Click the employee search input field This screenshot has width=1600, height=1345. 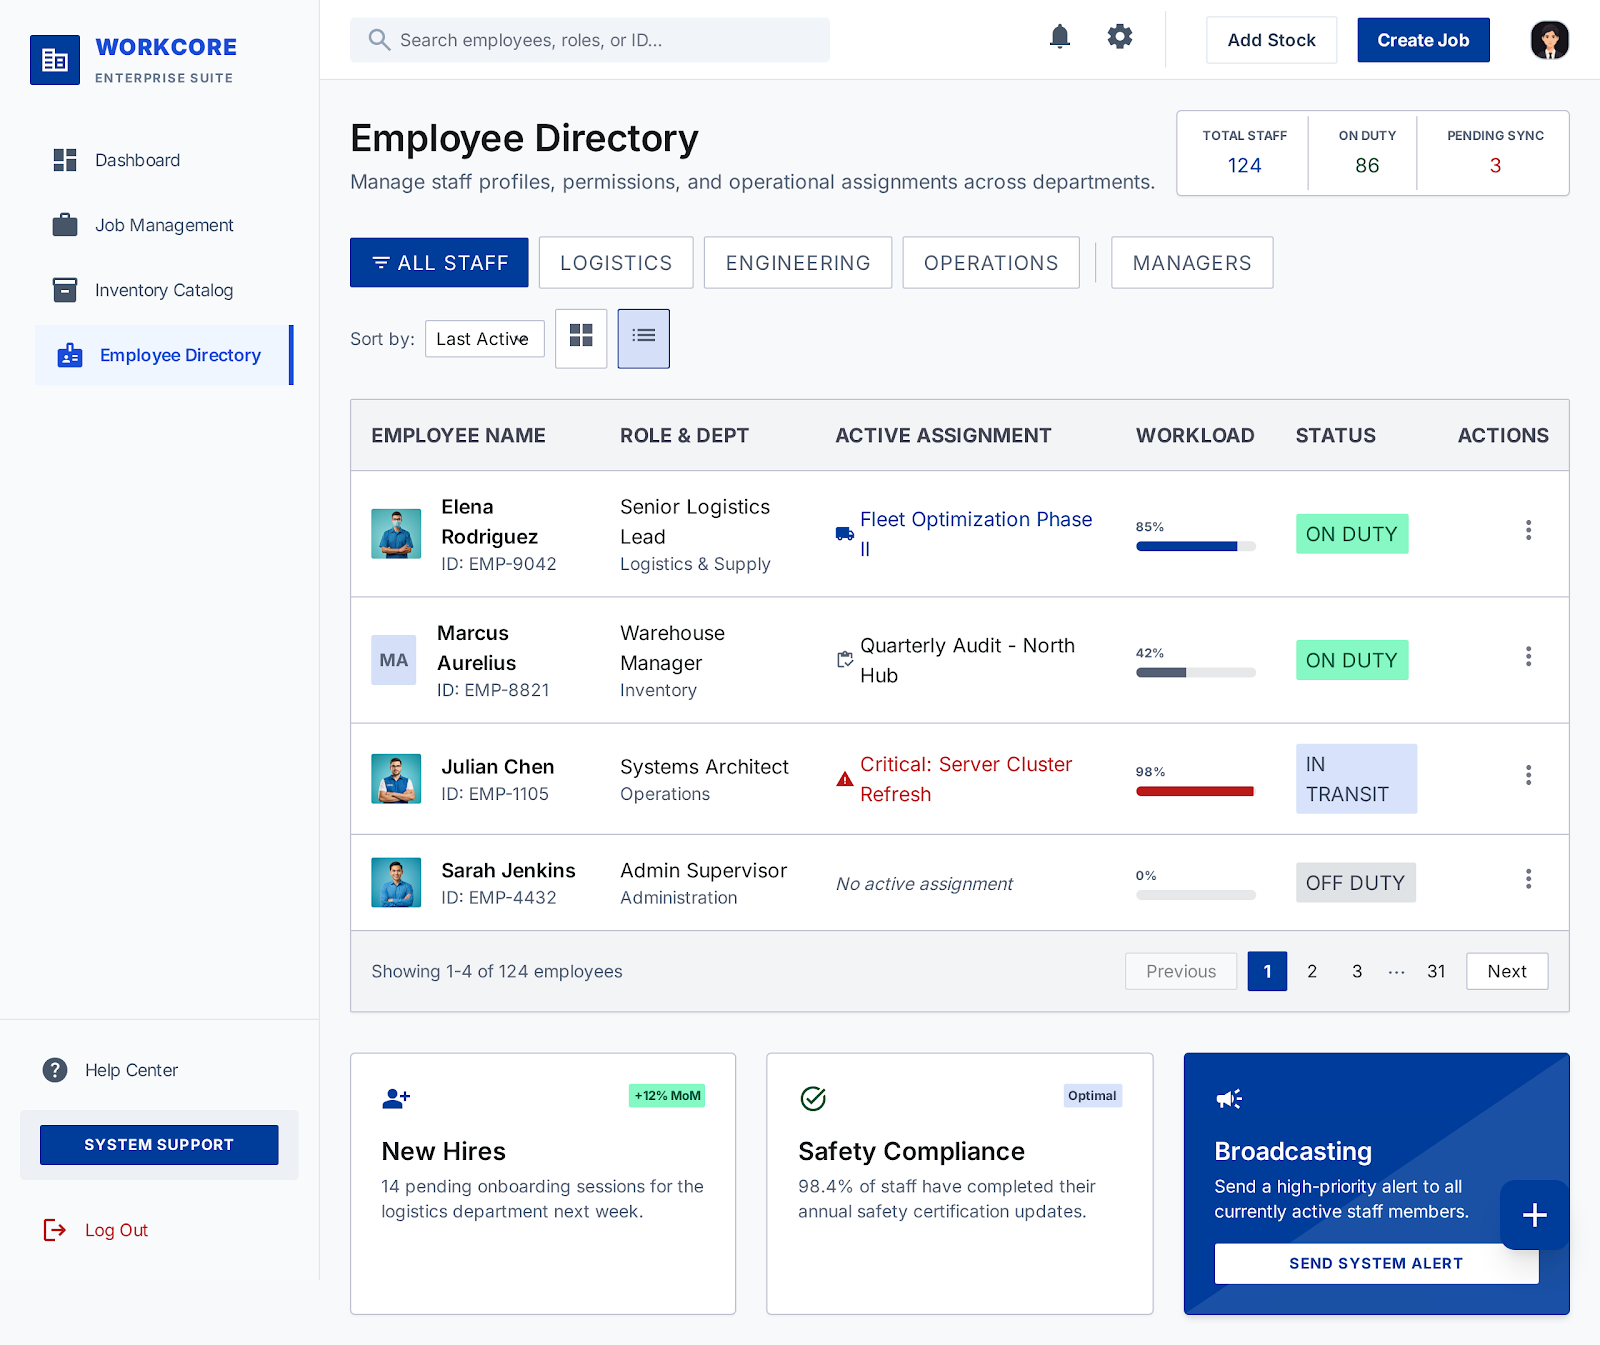point(589,40)
